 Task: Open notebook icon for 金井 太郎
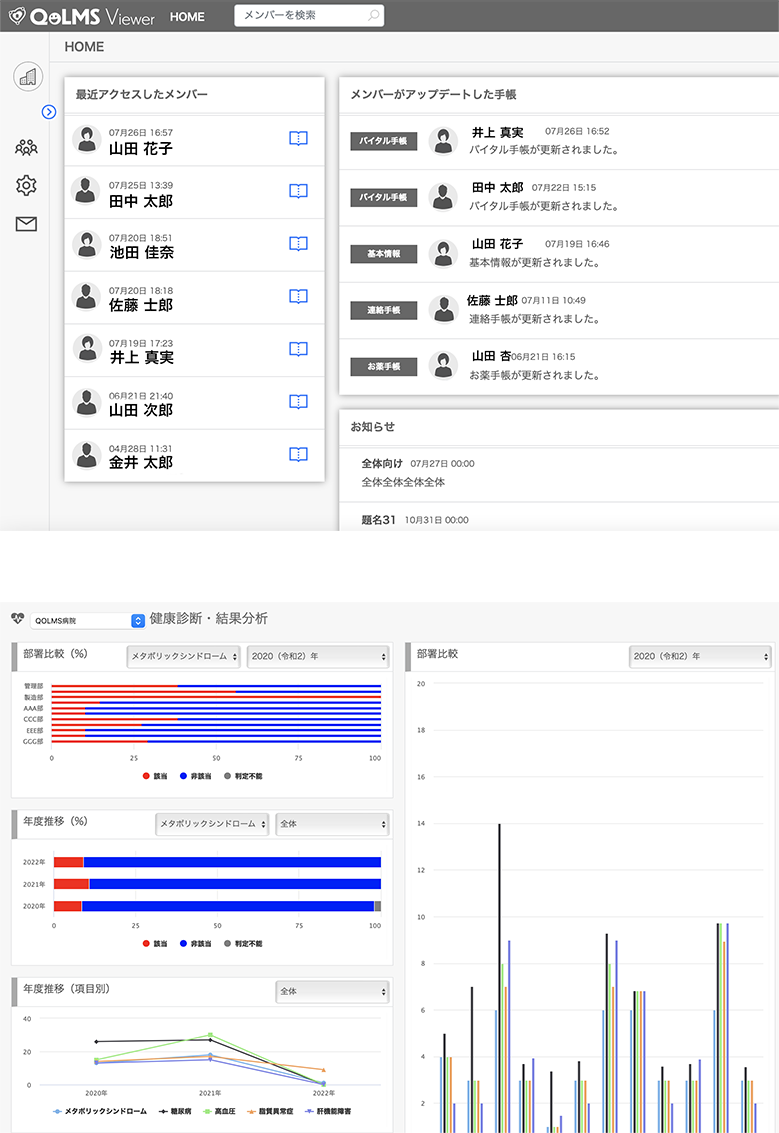tap(298, 454)
